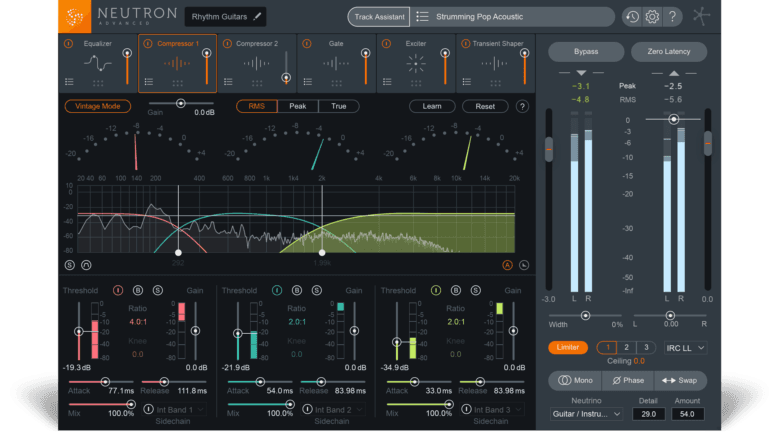Viewport: 779px width, 437px height.
Task: Toggle Equalizer module power button
Action: 69,44
